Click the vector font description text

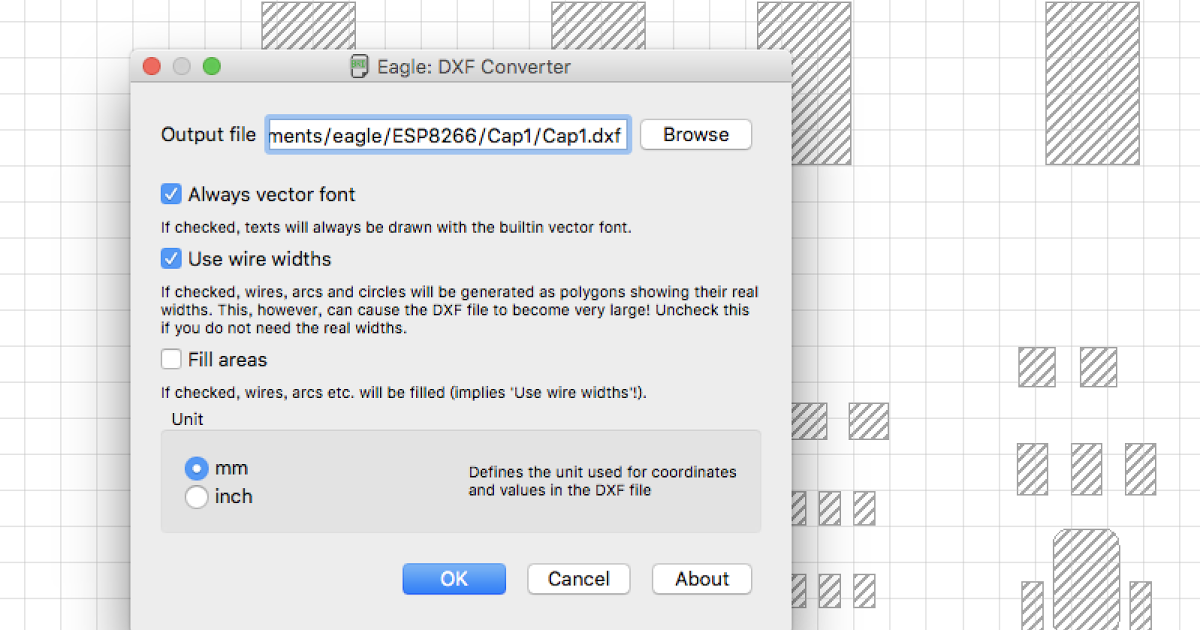[396, 227]
